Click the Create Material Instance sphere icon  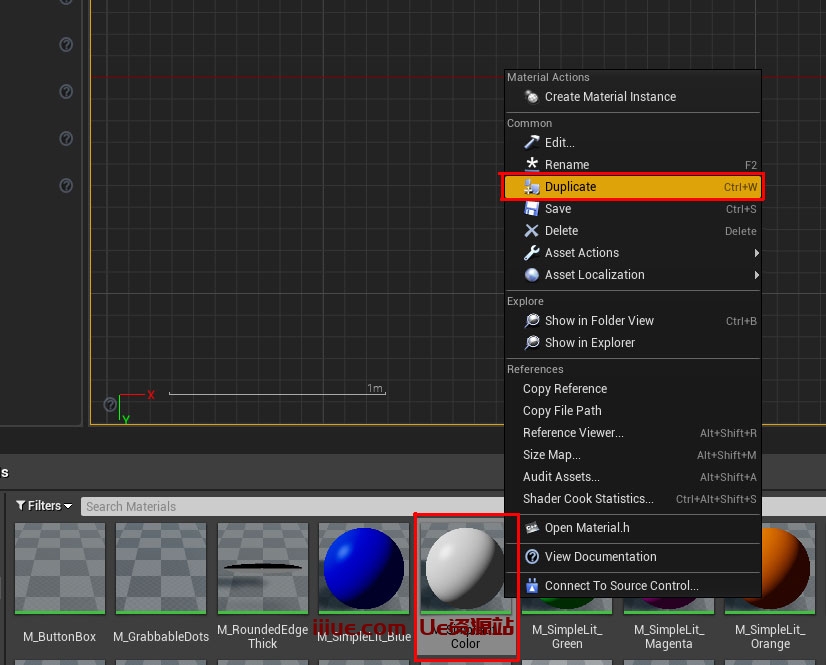coord(532,97)
